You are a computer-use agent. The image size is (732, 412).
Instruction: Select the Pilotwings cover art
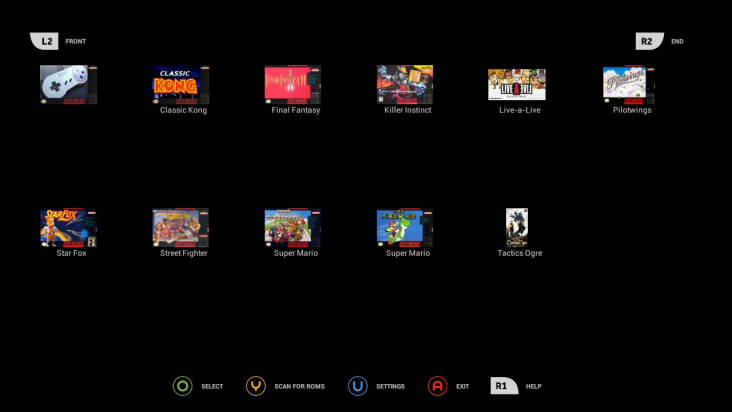tap(629, 84)
